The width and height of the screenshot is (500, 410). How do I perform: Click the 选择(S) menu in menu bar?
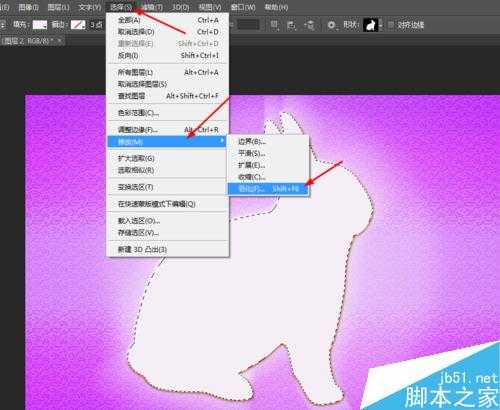tap(121, 7)
